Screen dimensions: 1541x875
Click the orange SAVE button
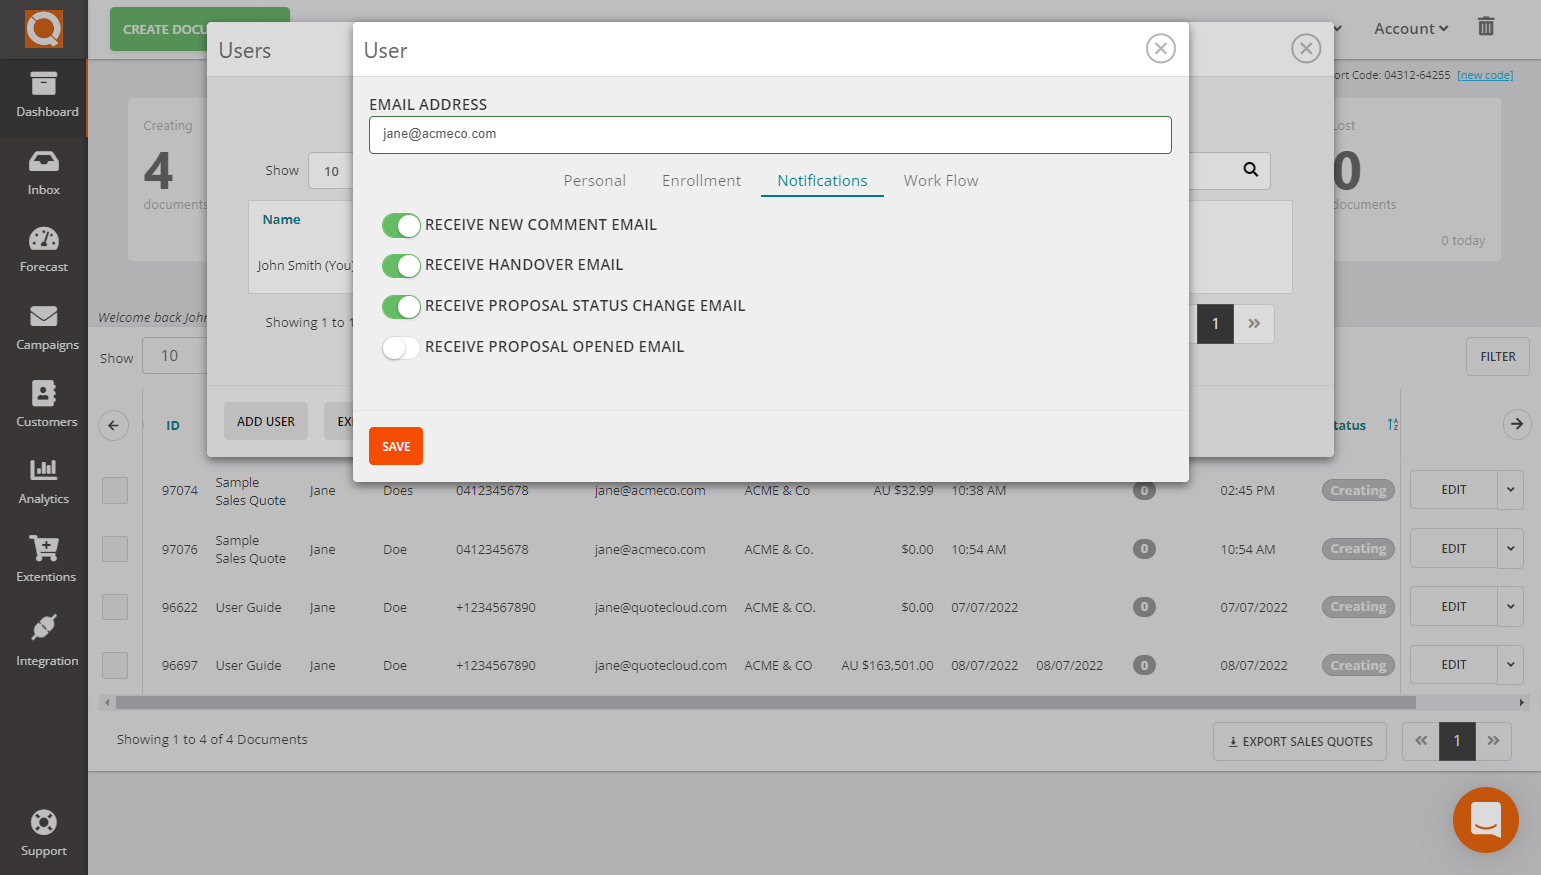point(396,446)
